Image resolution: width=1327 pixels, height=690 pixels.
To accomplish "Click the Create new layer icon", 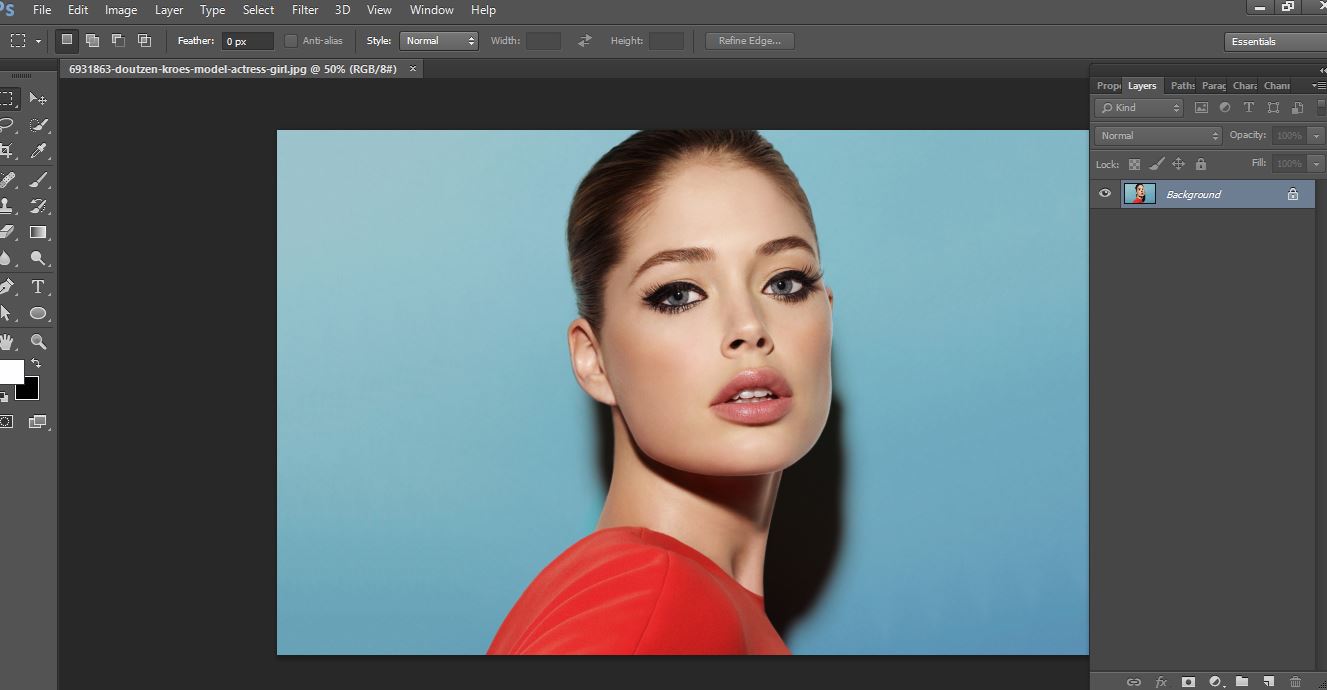I will [x=1268, y=681].
